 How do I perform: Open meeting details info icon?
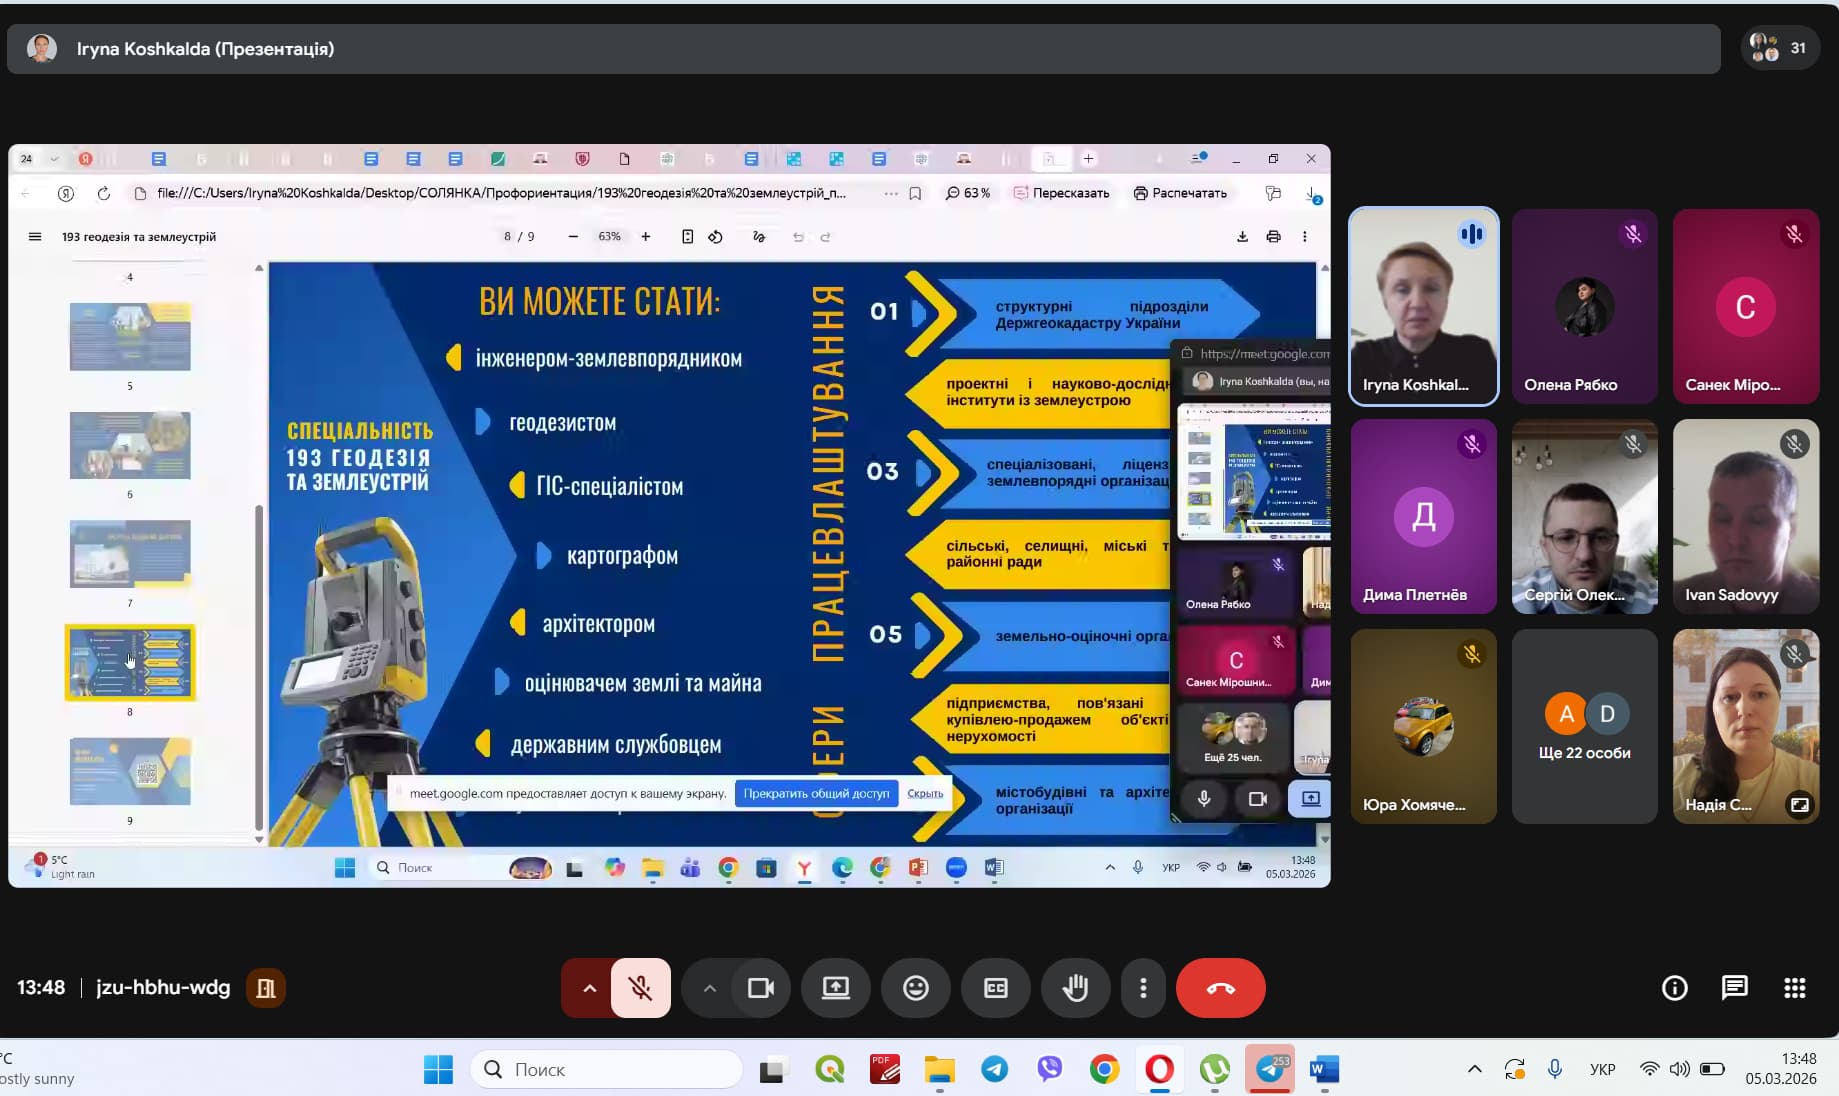pos(1674,988)
